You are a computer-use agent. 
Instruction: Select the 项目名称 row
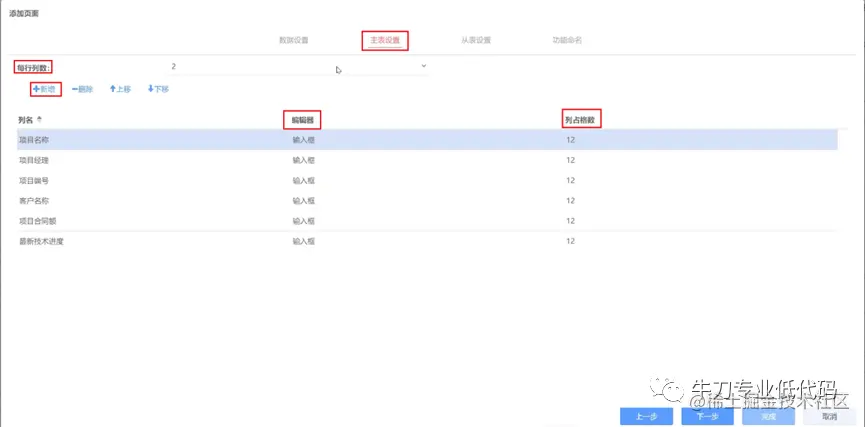(427, 140)
